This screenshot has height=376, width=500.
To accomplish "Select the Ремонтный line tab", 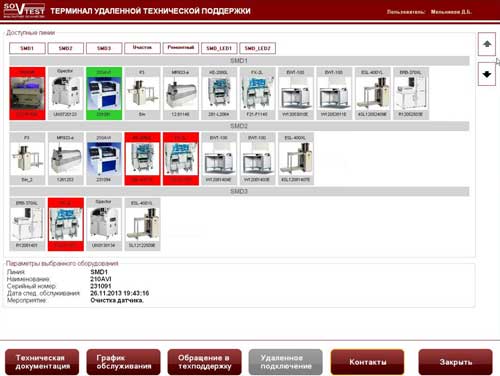I will [x=181, y=48].
